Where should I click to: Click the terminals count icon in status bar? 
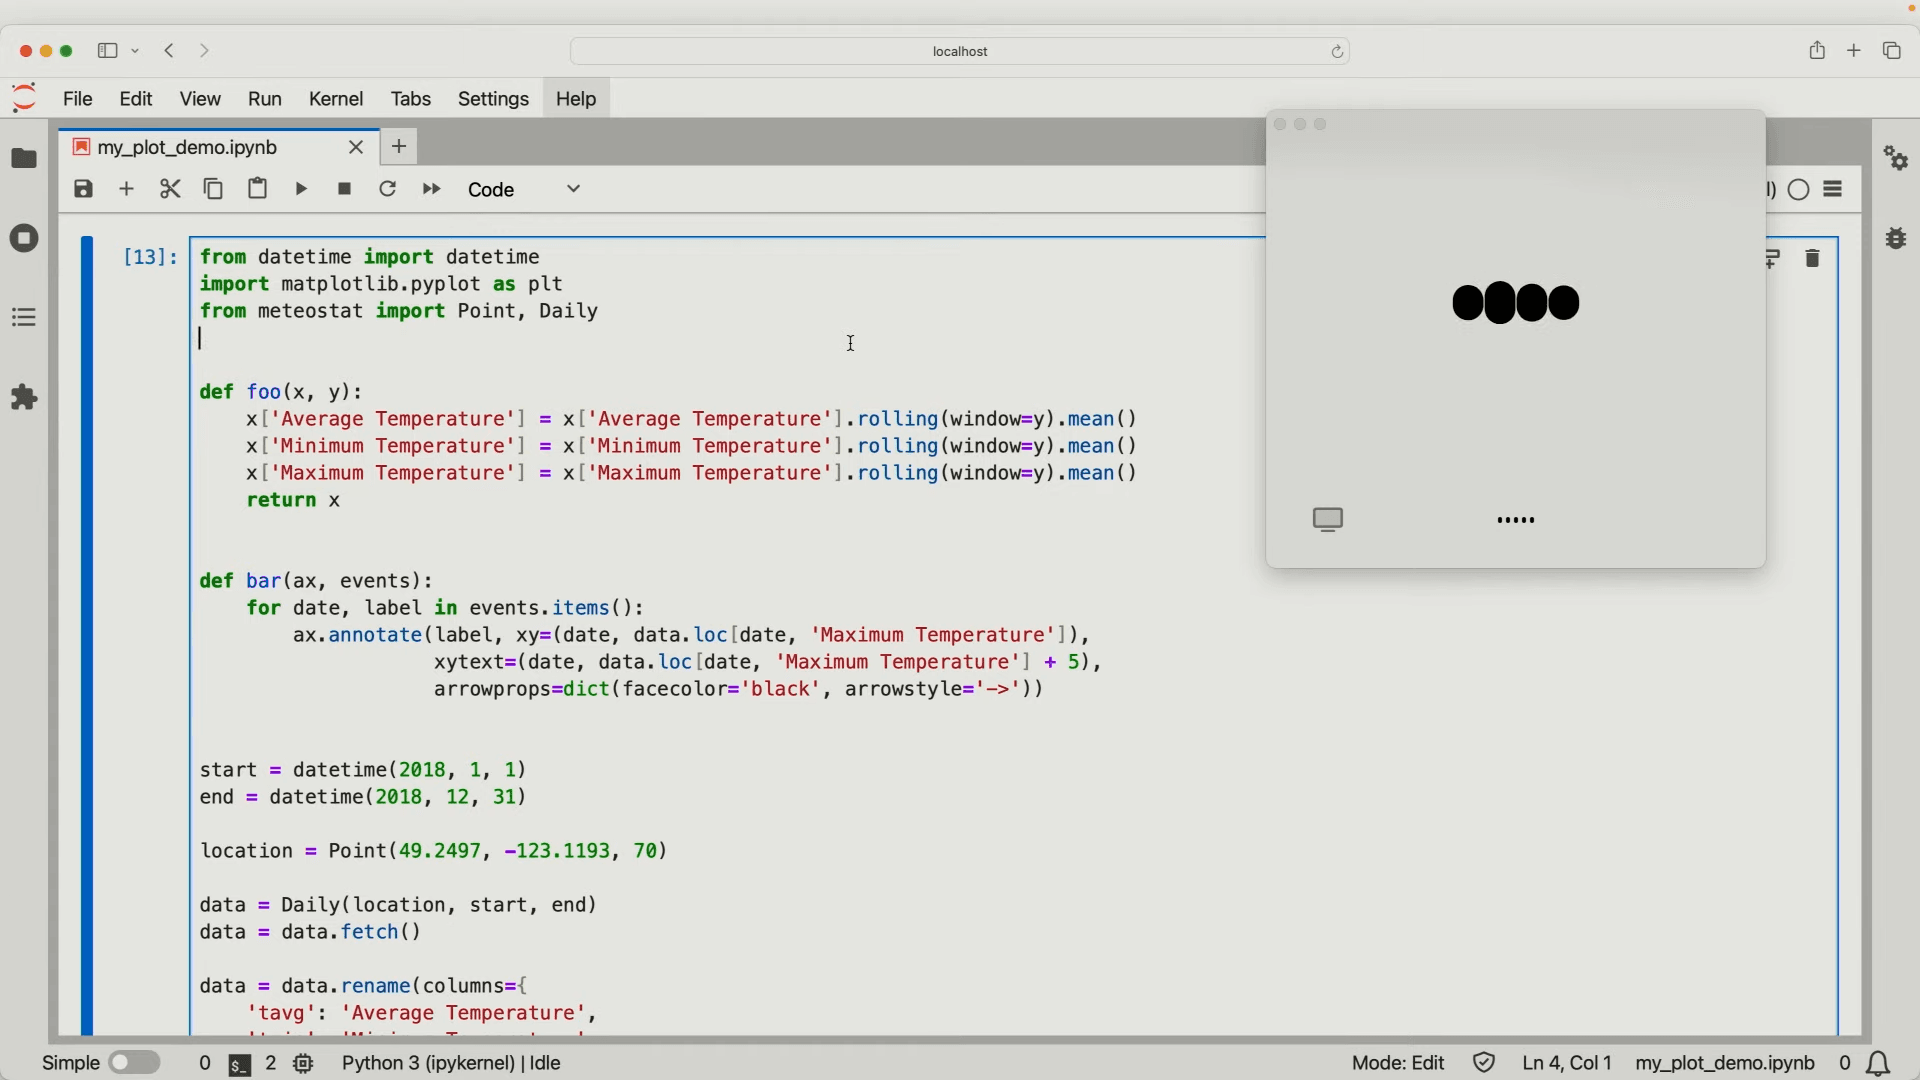[240, 1064]
